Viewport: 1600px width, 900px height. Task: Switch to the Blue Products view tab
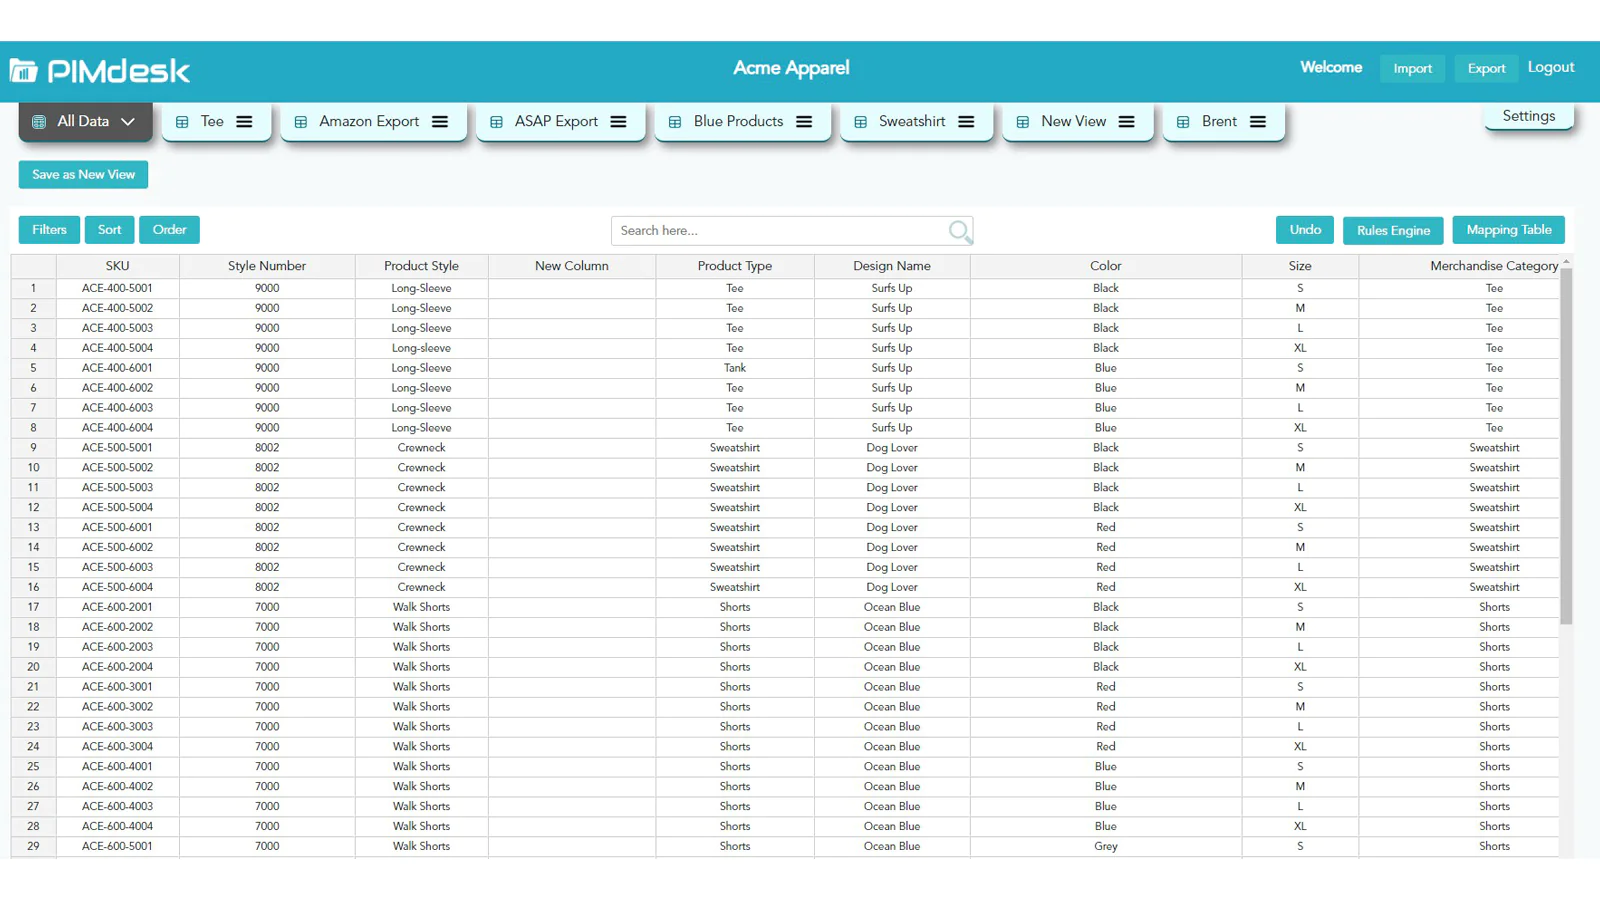[737, 122]
